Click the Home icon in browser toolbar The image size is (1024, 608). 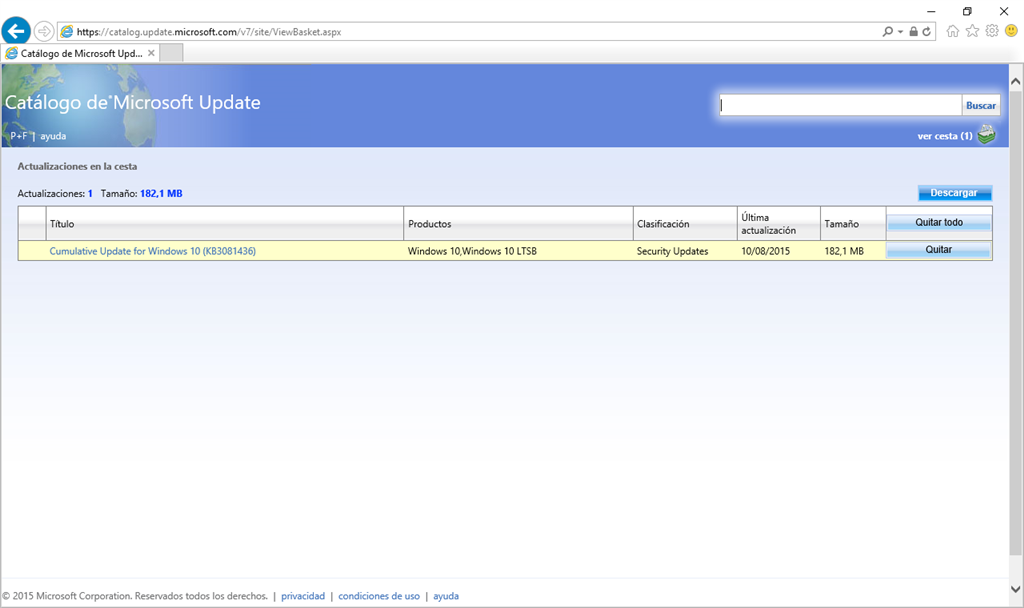pos(953,31)
